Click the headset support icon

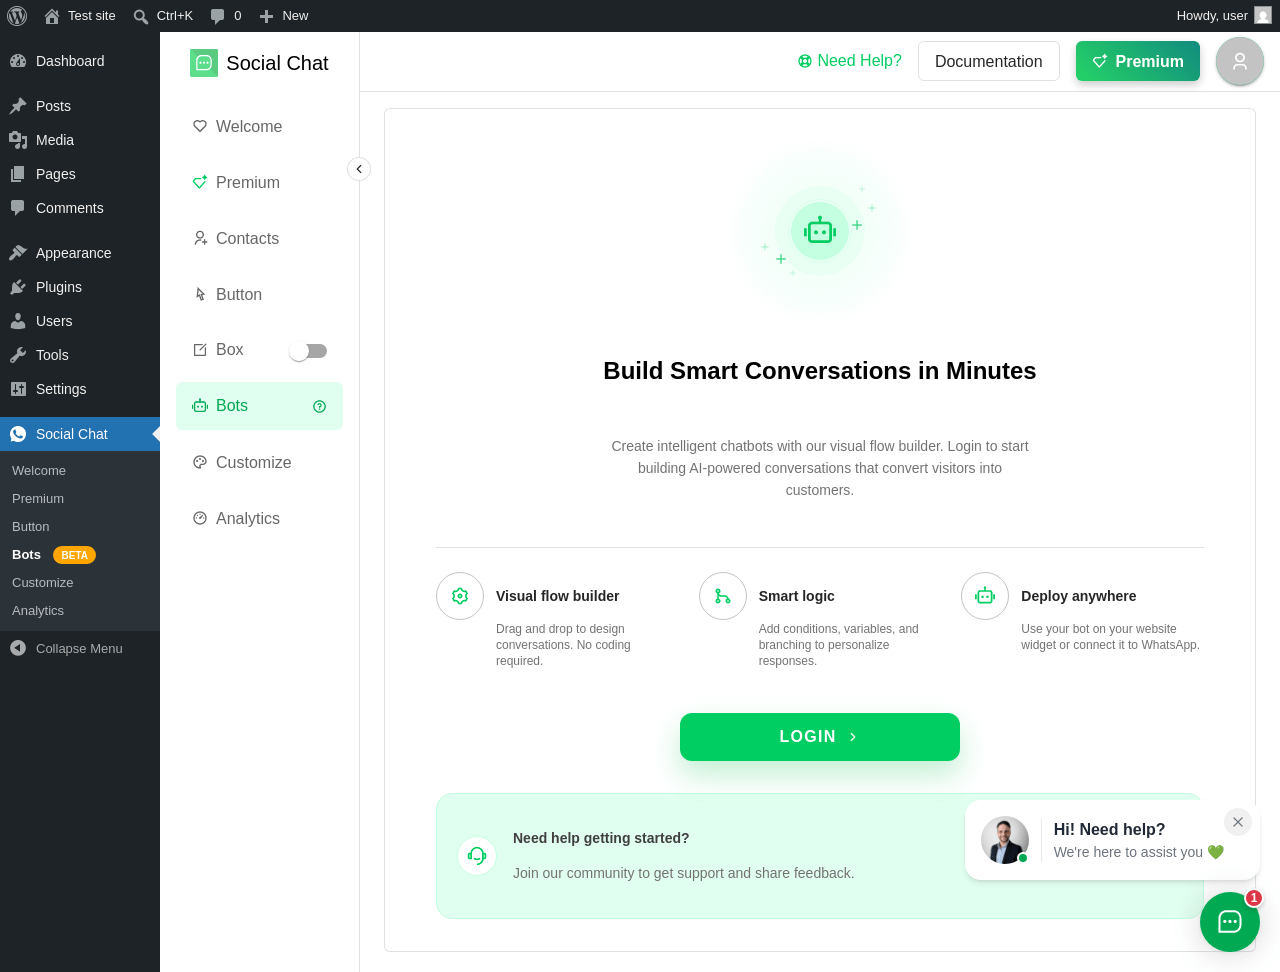coord(477,856)
